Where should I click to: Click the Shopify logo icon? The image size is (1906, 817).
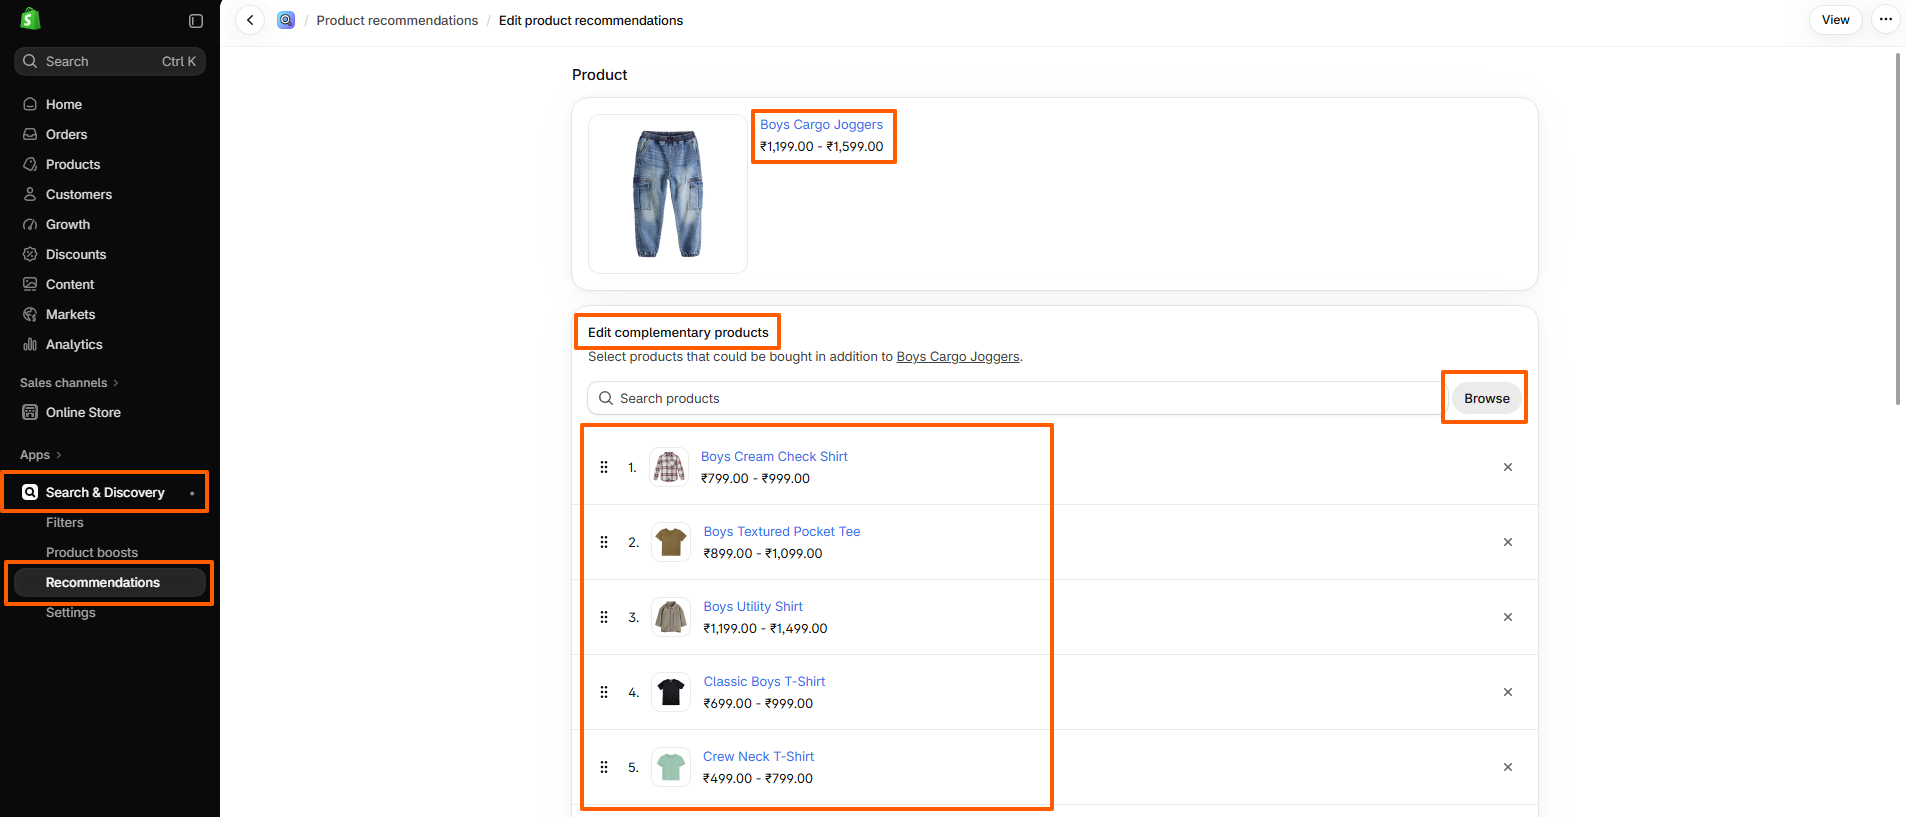[30, 19]
